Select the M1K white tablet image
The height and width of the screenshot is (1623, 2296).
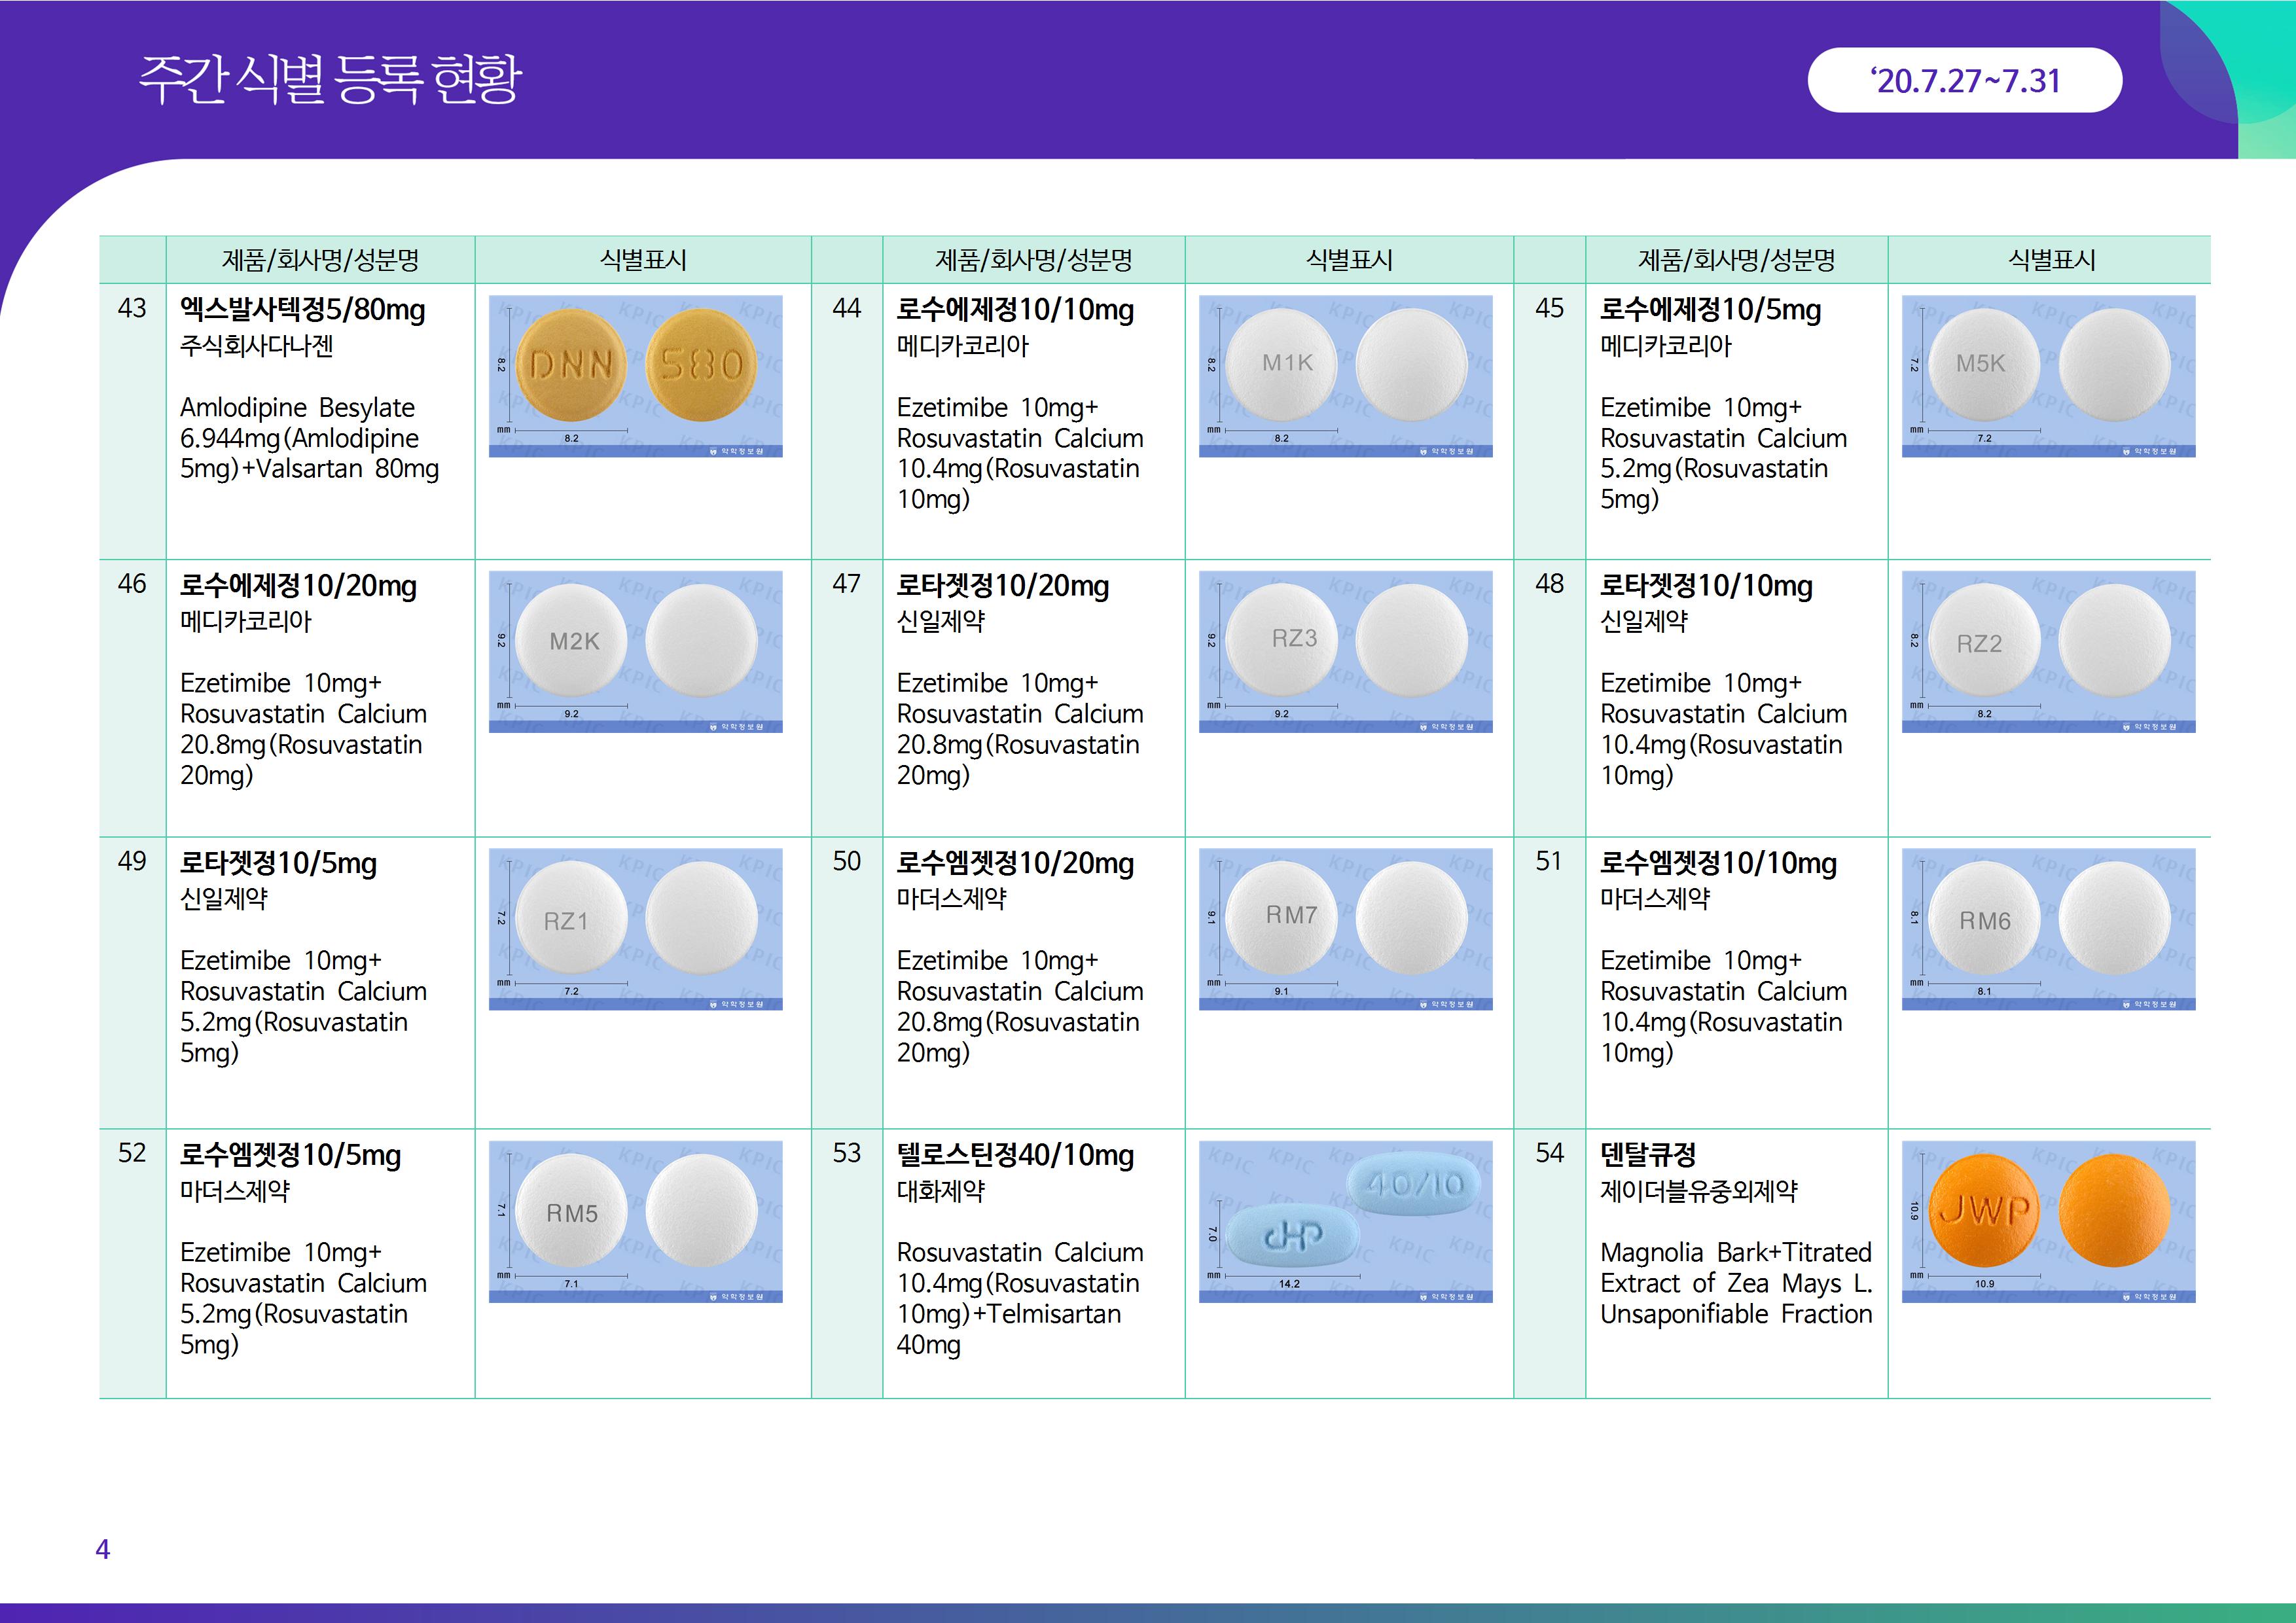pyautogui.click(x=1281, y=364)
